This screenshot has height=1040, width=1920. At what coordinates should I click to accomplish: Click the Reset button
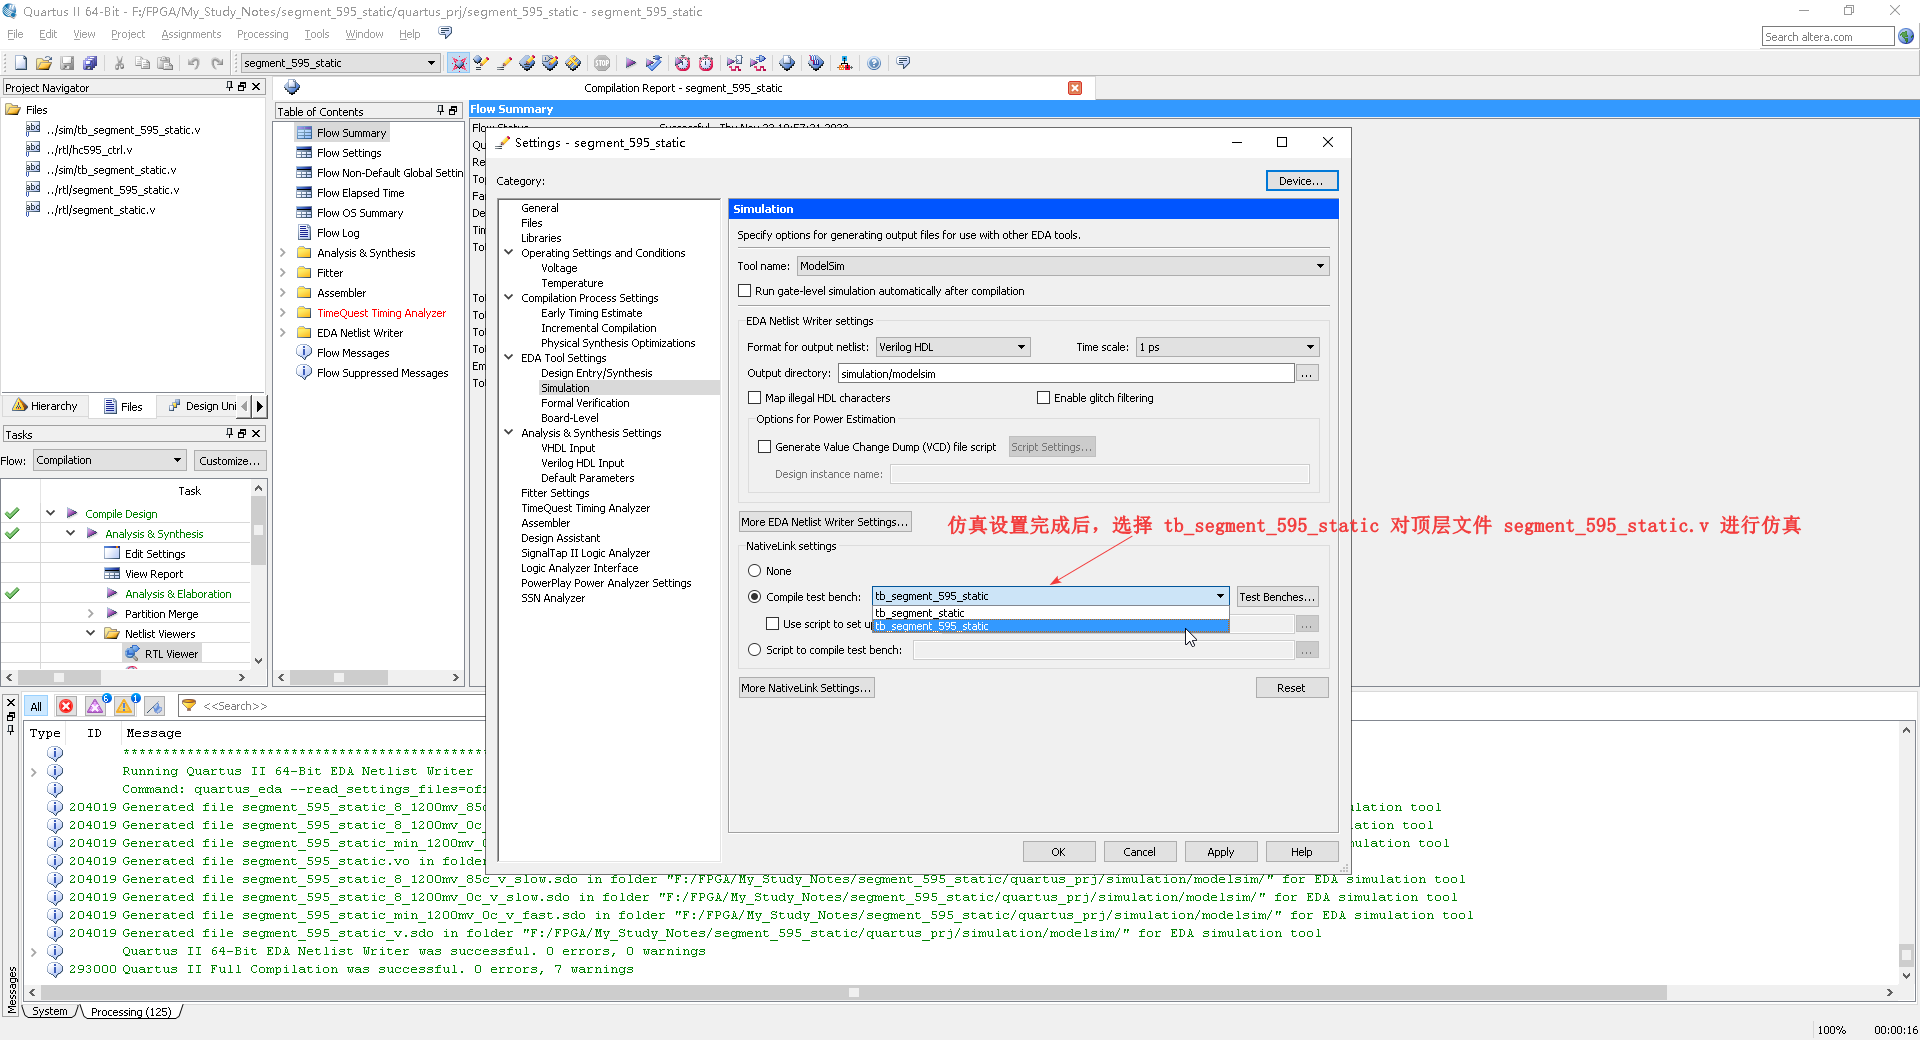click(1291, 688)
